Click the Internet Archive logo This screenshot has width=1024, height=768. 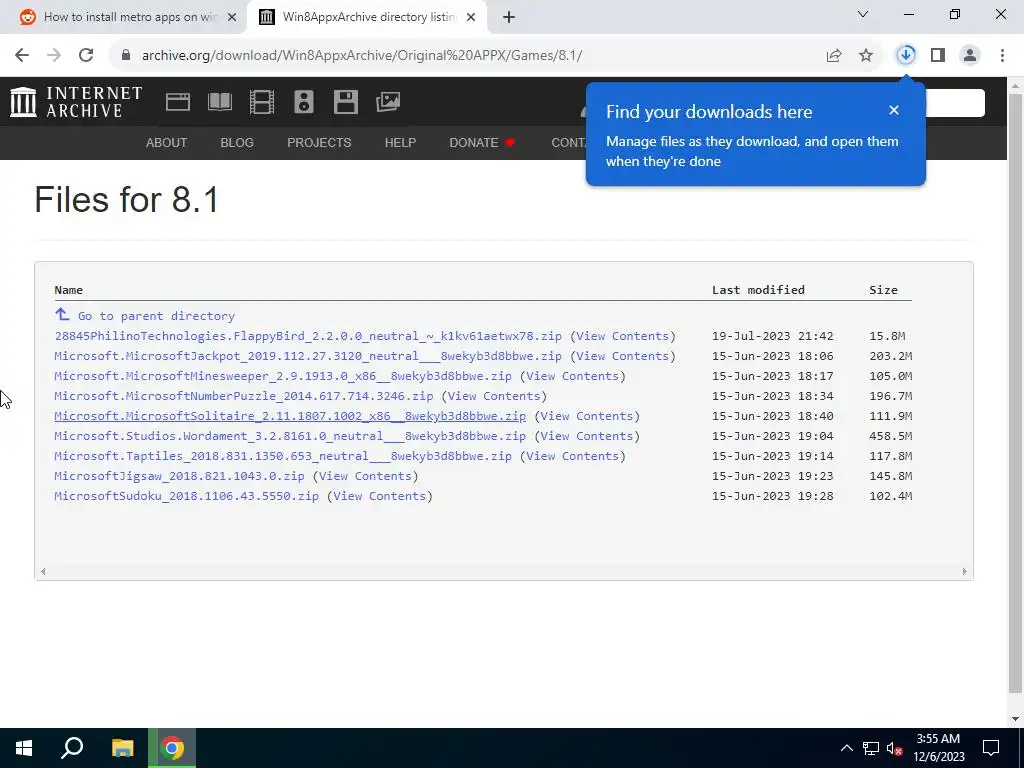(76, 102)
